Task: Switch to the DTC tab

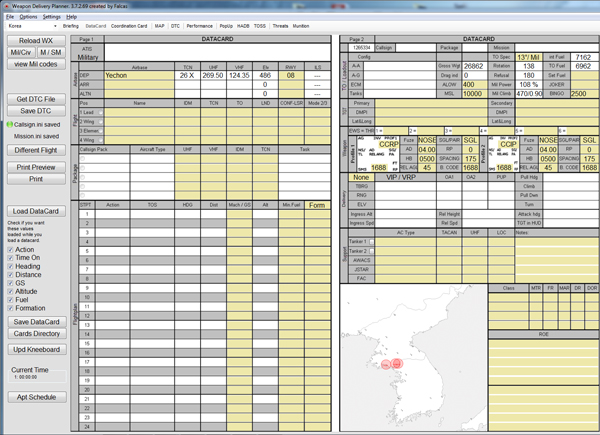Action: pos(175,26)
